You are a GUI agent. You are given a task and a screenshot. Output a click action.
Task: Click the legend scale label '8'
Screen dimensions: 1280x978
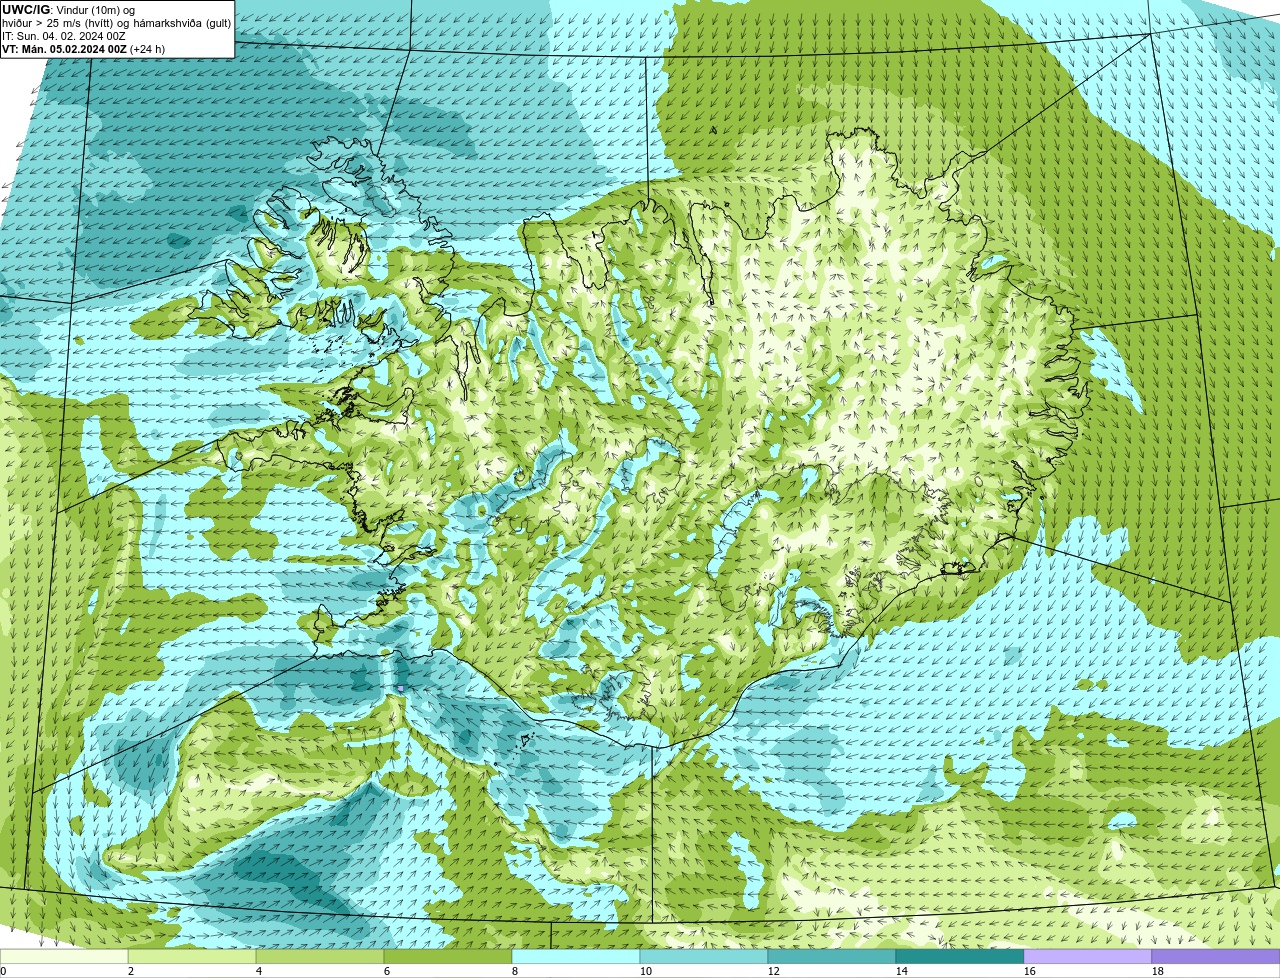coord(515,971)
